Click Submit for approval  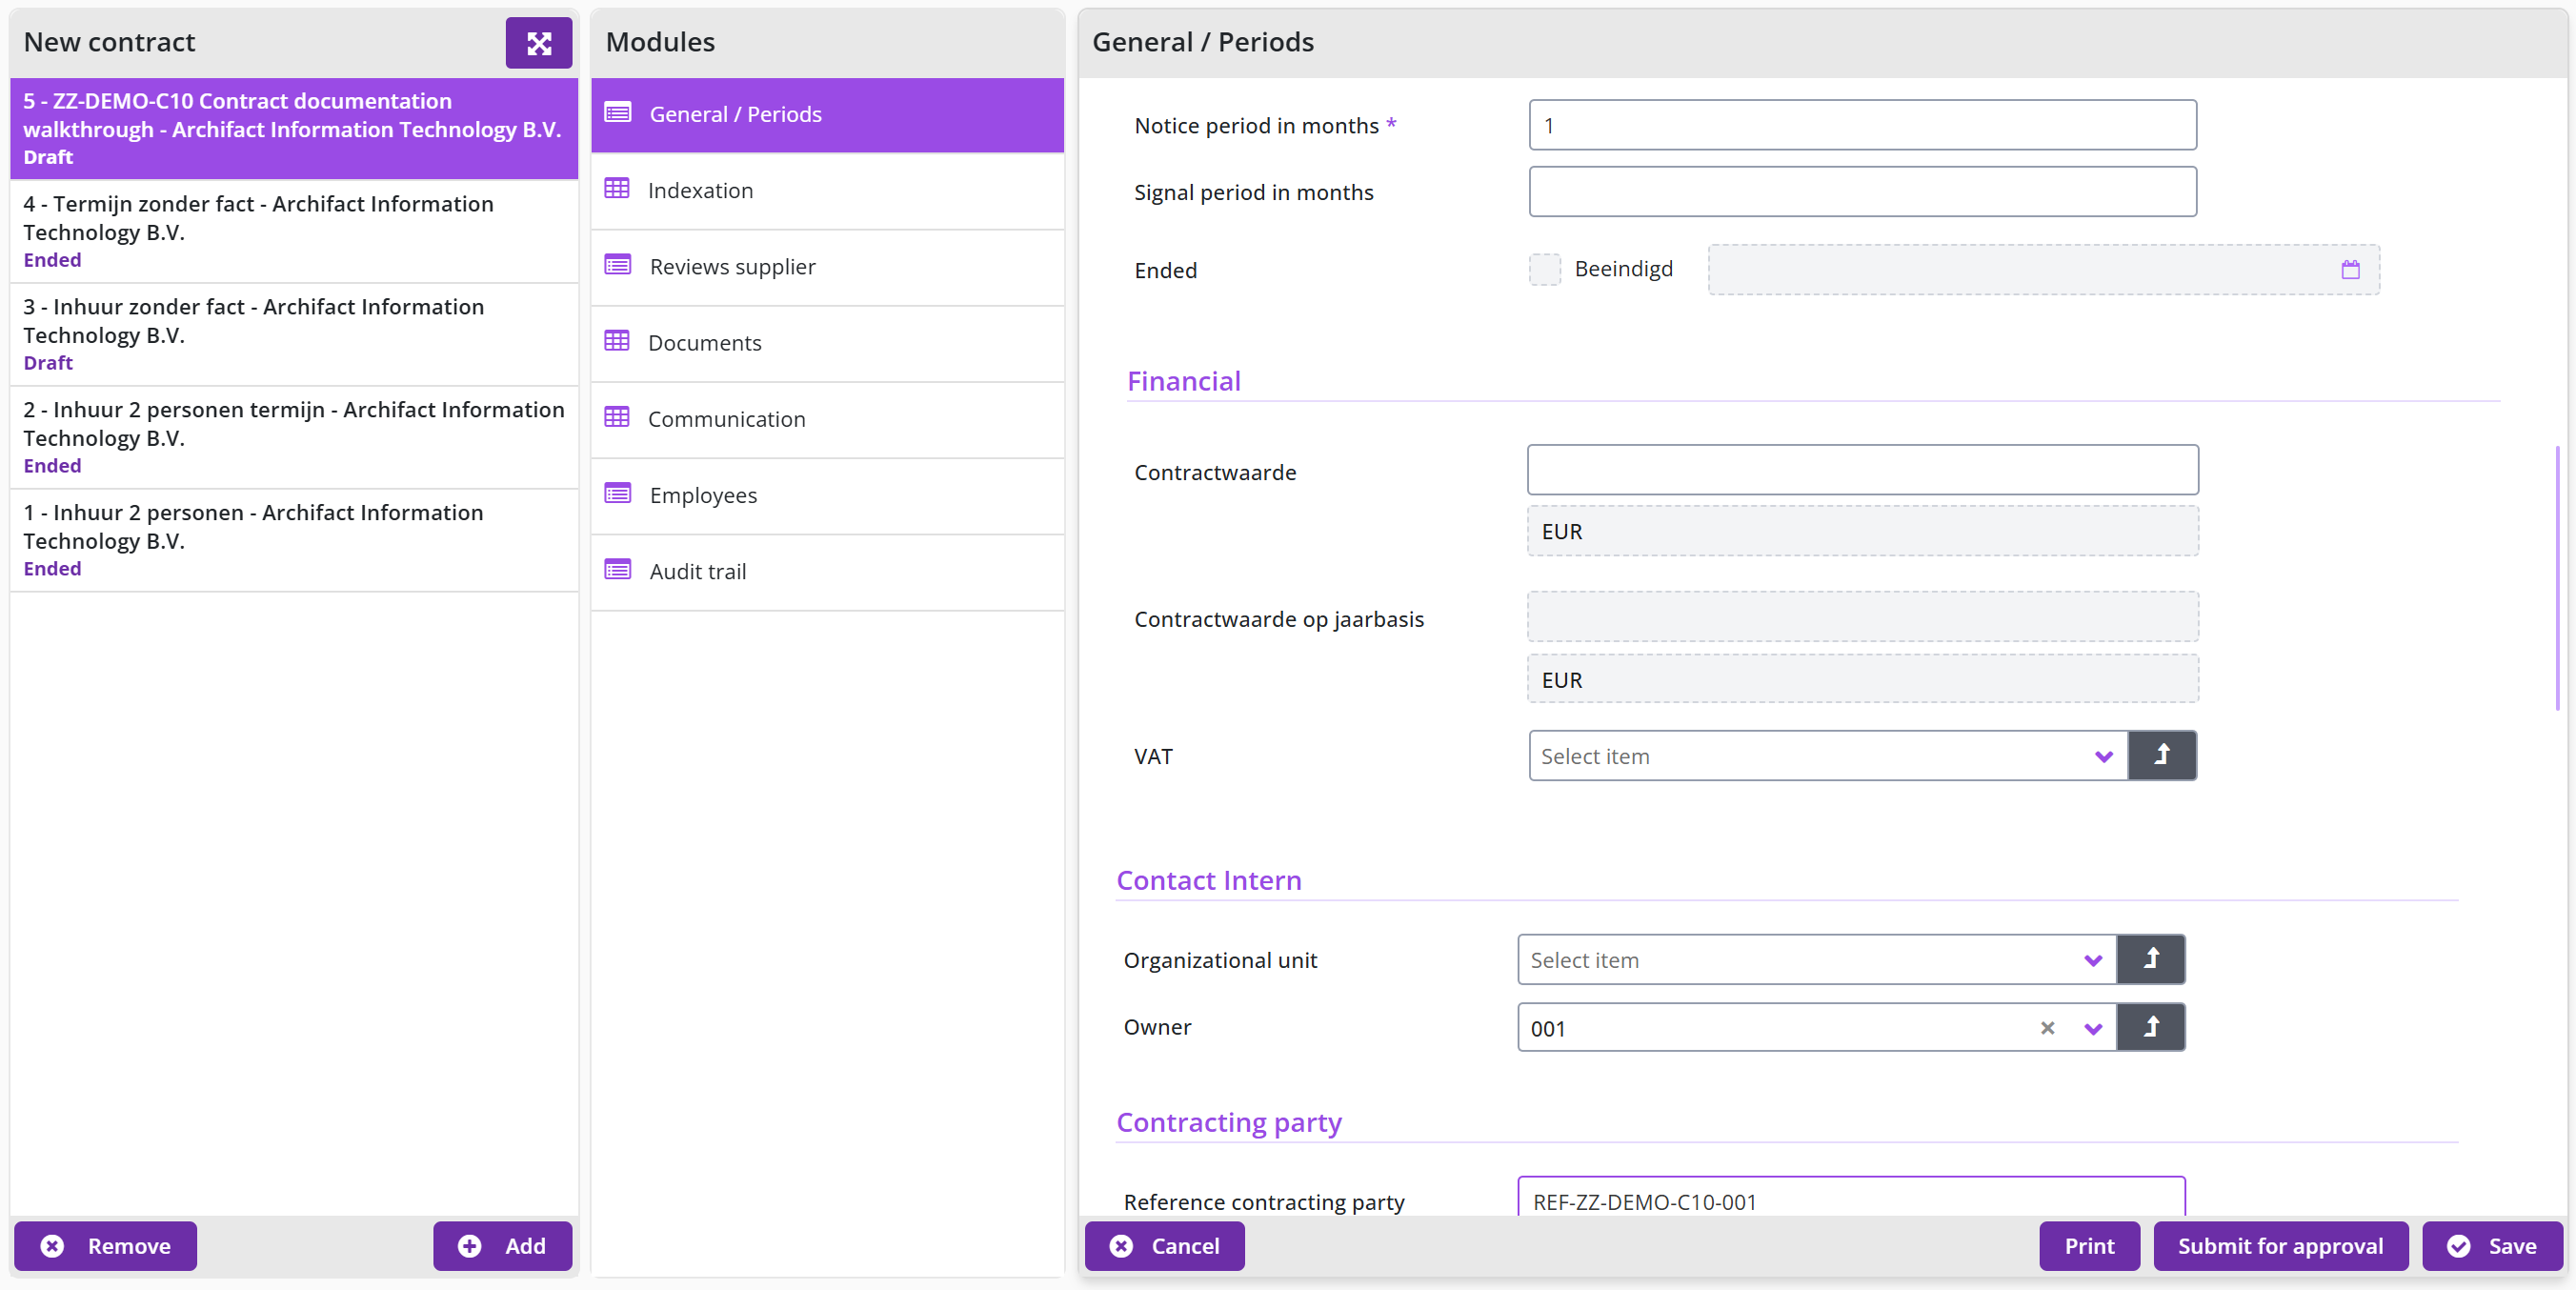[2280, 1246]
